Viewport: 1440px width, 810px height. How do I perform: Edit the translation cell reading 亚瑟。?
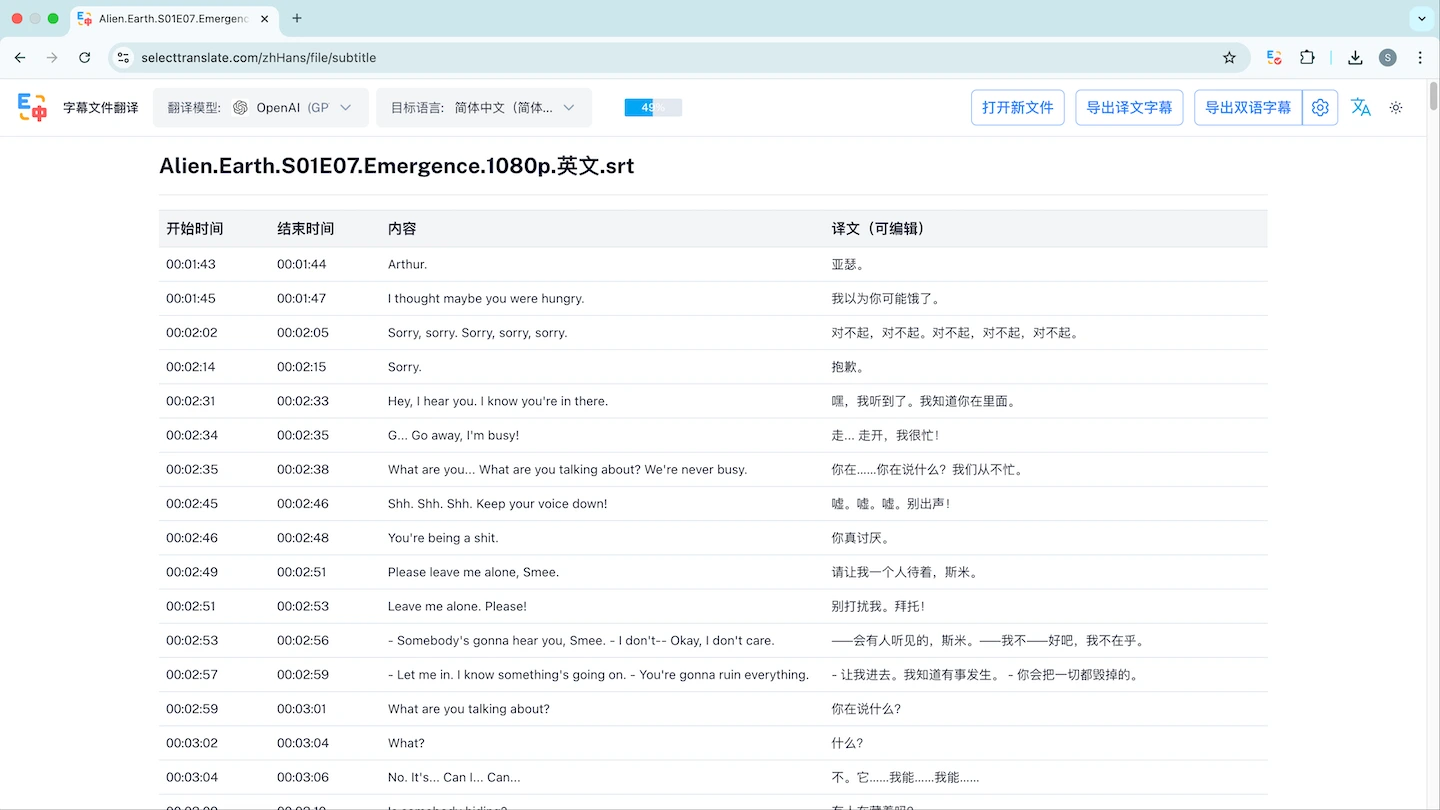[848, 265]
